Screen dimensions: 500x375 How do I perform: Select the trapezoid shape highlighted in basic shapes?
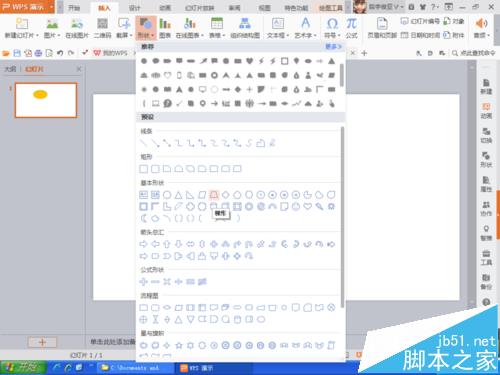214,194
